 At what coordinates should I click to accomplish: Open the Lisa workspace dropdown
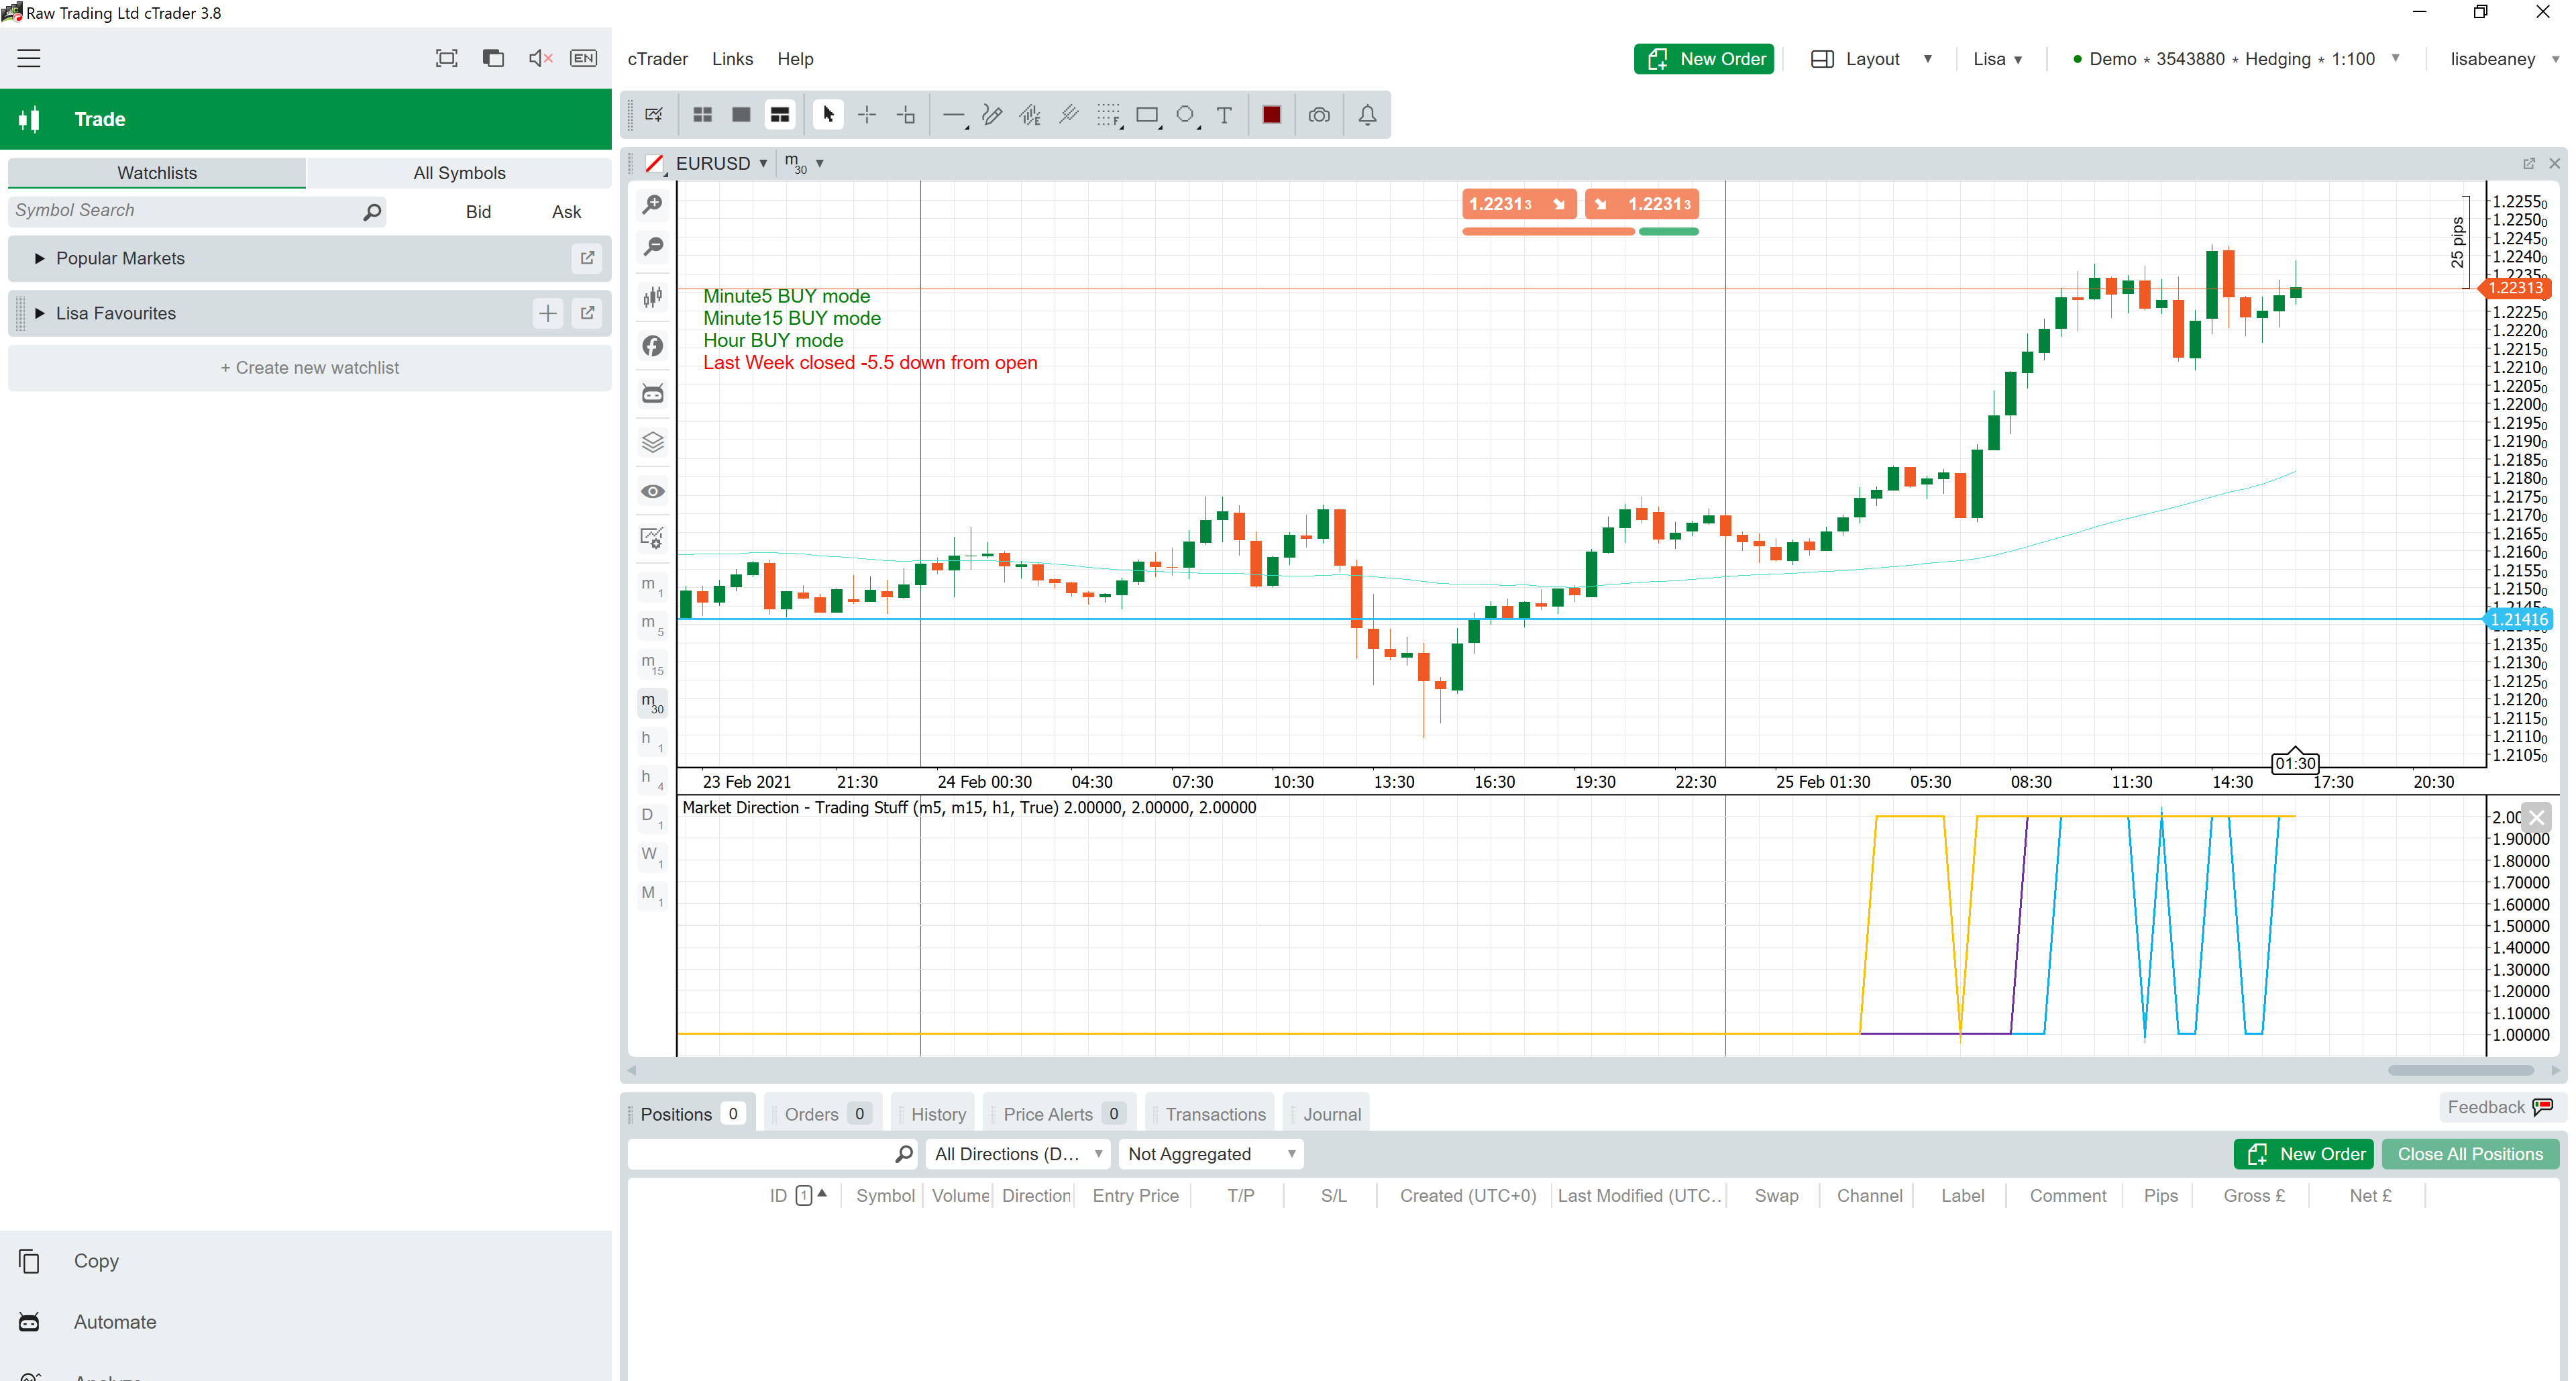coord(1998,59)
